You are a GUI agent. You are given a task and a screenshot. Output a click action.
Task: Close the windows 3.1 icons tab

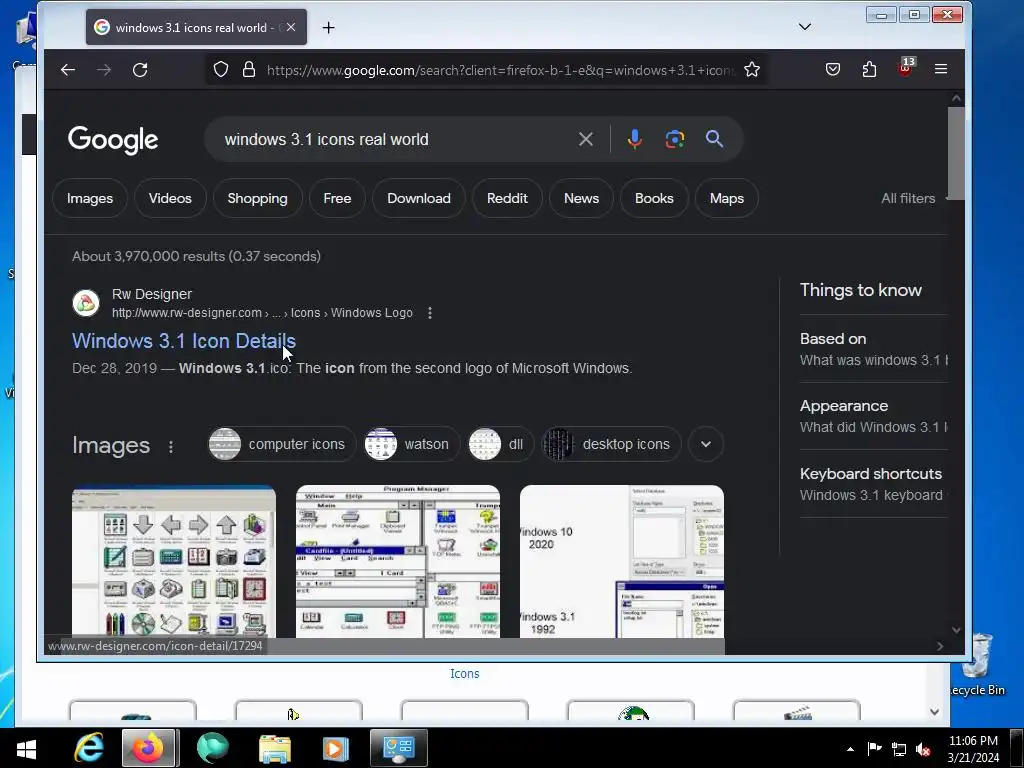click(291, 27)
